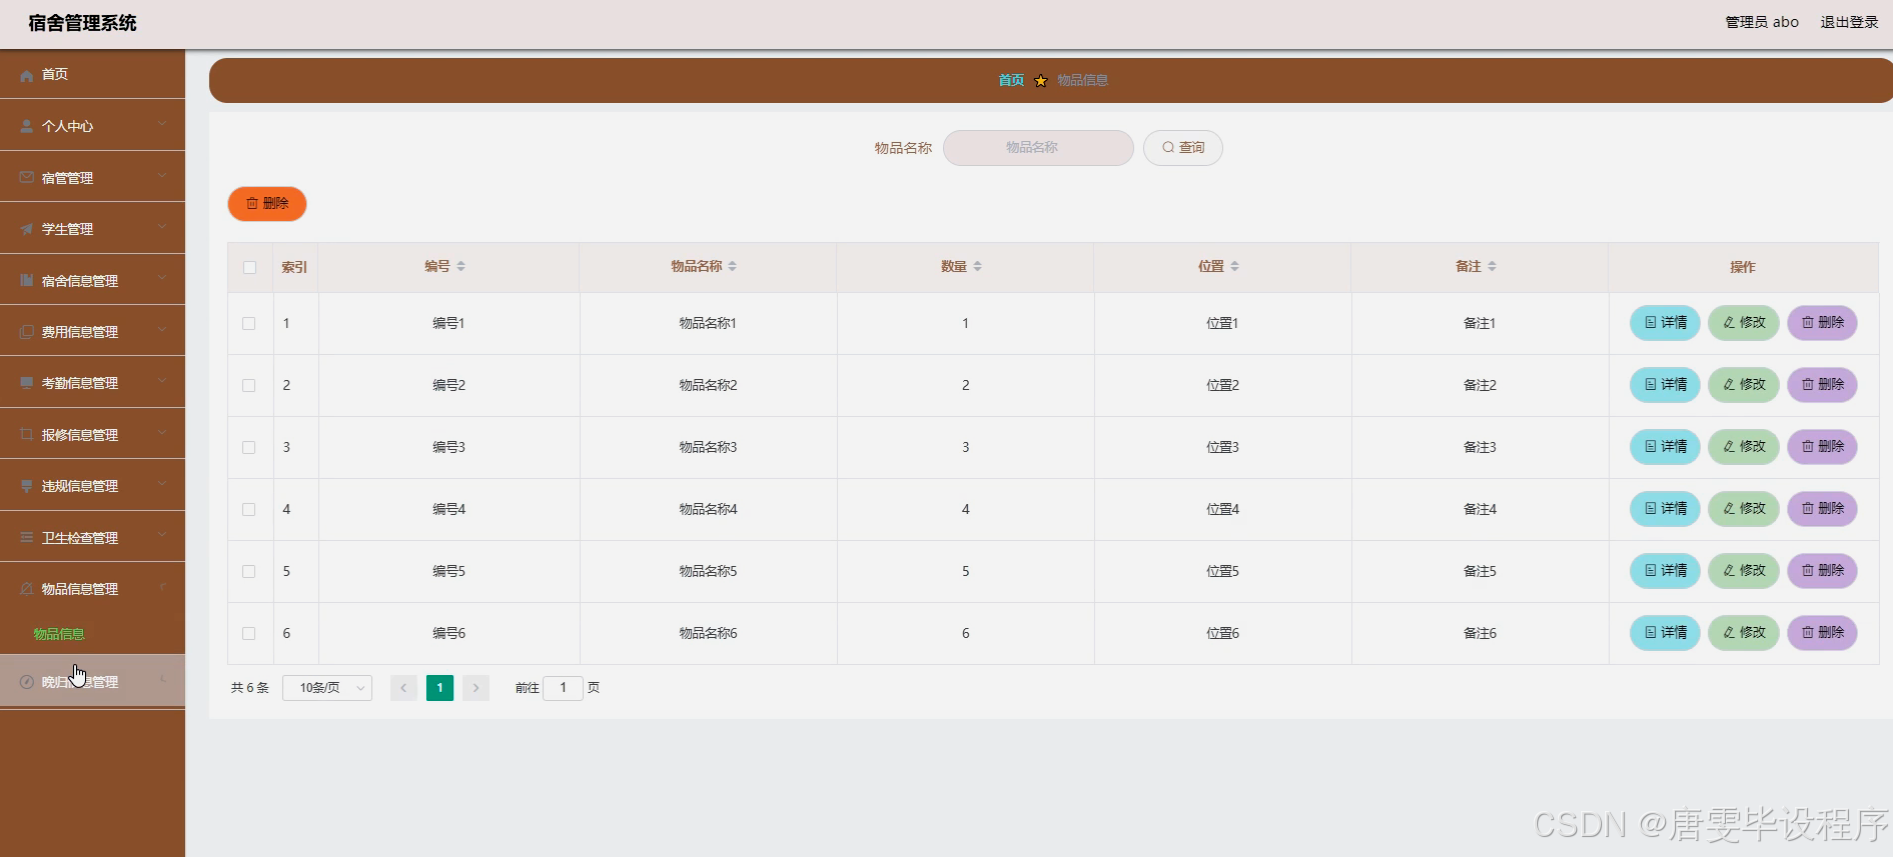Viewport: 1893px width, 857px height.
Task: Open 违规信息管理 in the sidebar
Action: click(92, 486)
